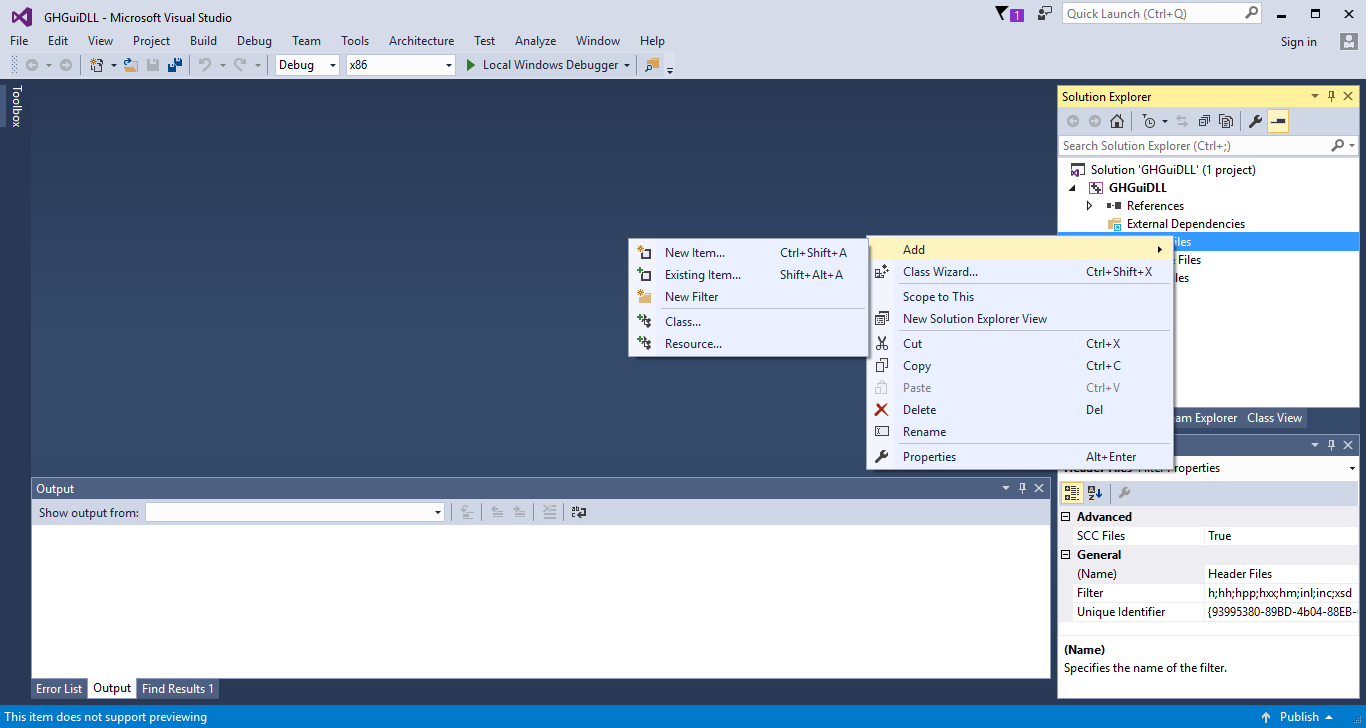Click Publish in the status bar
This screenshot has height=728, width=1366.
click(x=1299, y=717)
